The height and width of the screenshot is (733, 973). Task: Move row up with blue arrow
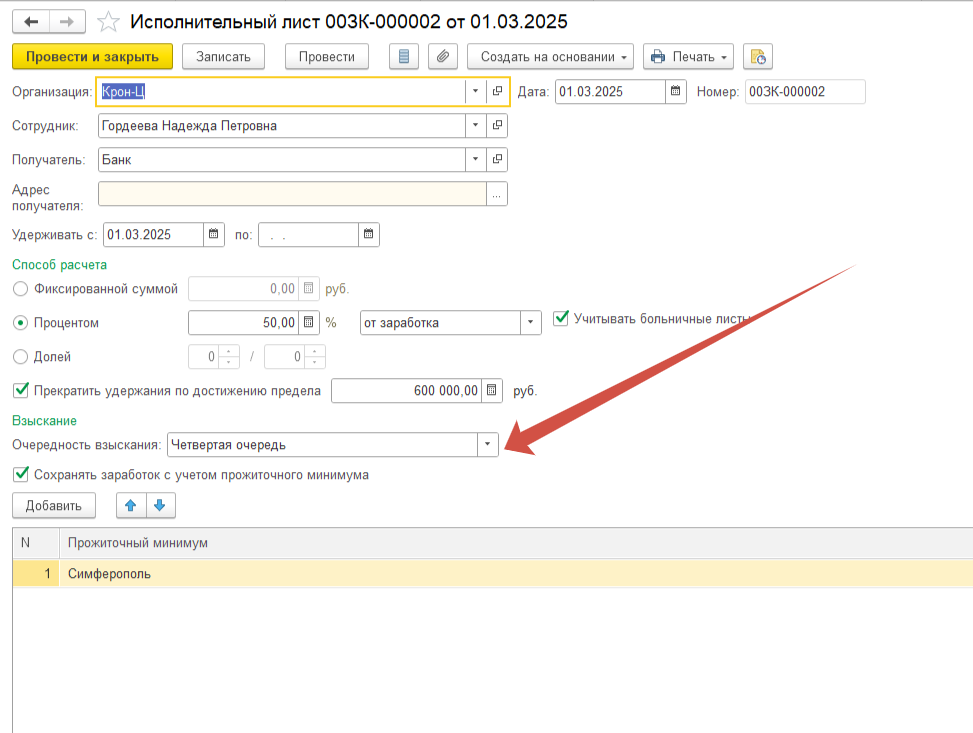(131, 506)
